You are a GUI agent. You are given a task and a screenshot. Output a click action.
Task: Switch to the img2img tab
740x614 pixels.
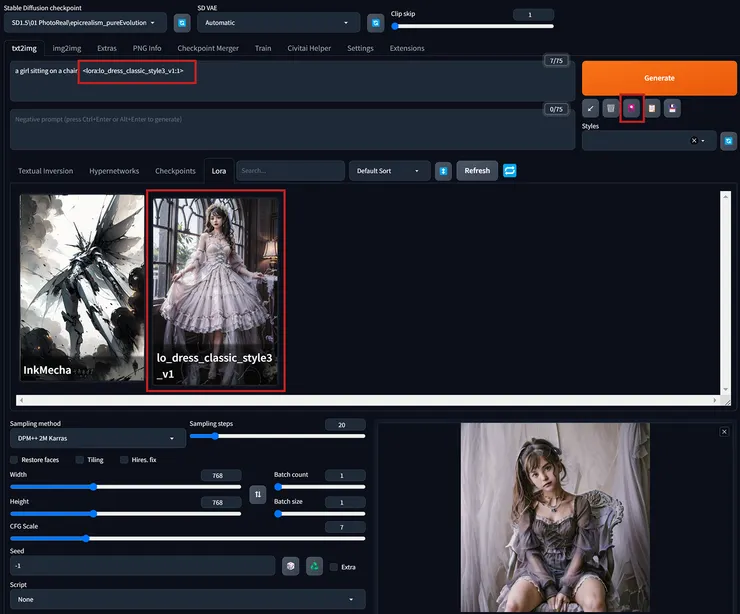pyautogui.click(x=67, y=48)
